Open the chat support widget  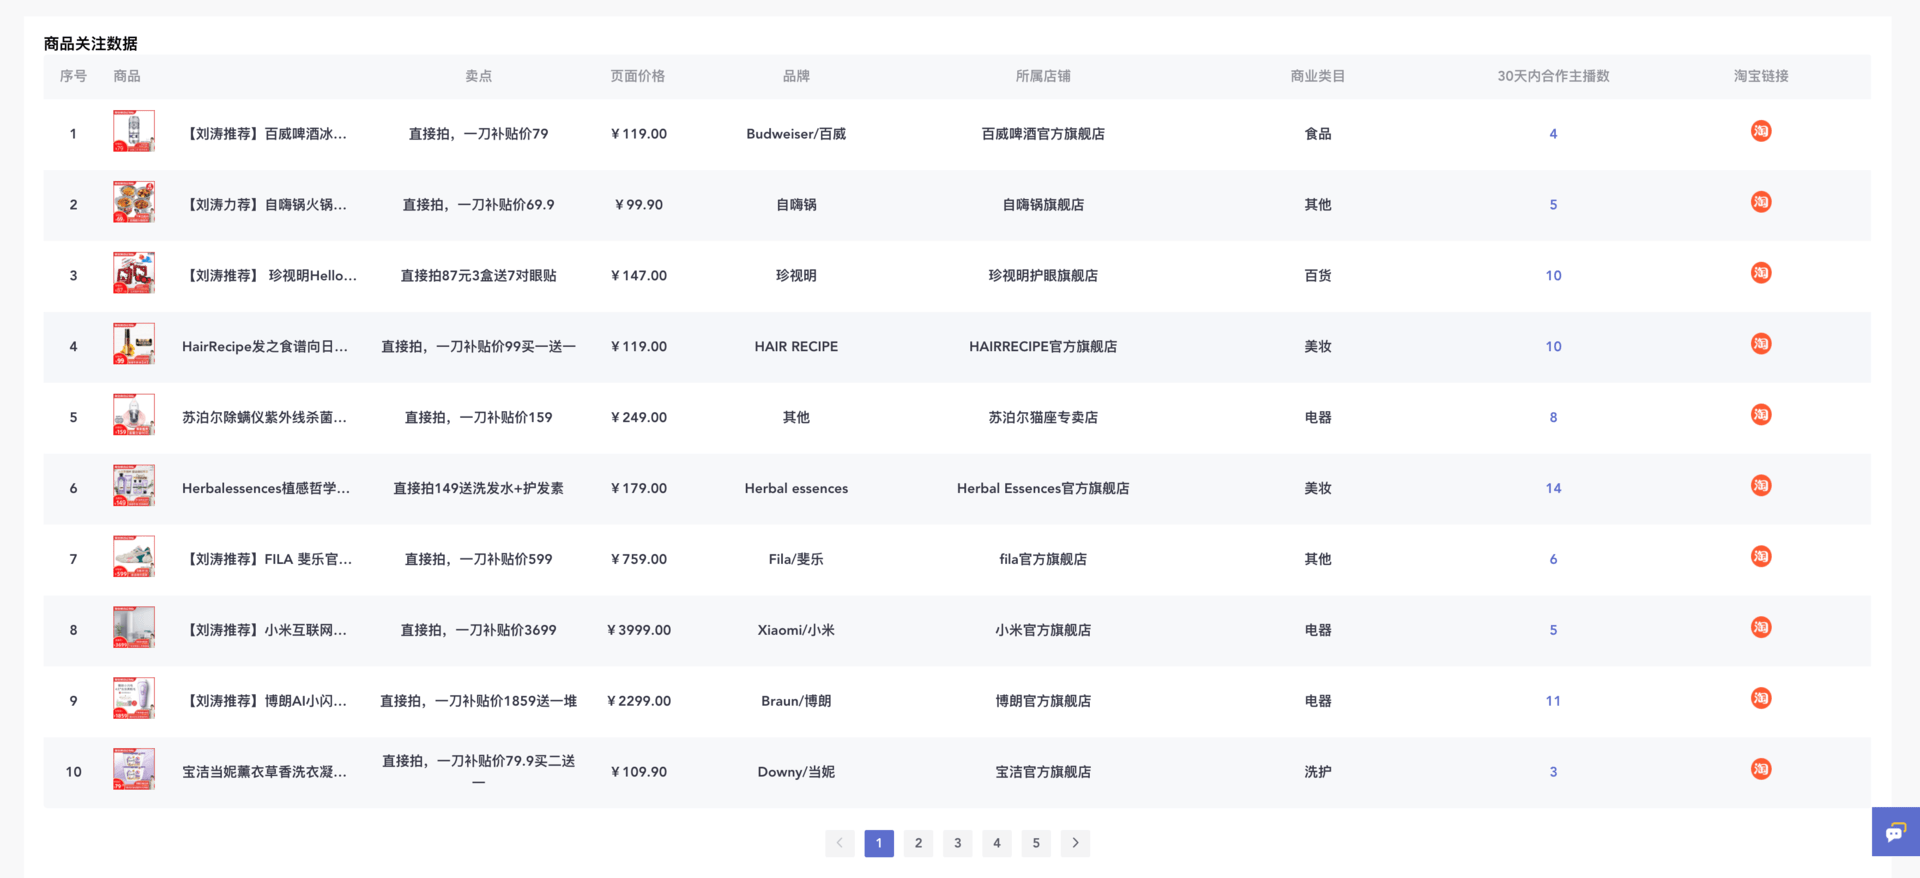[1895, 832]
